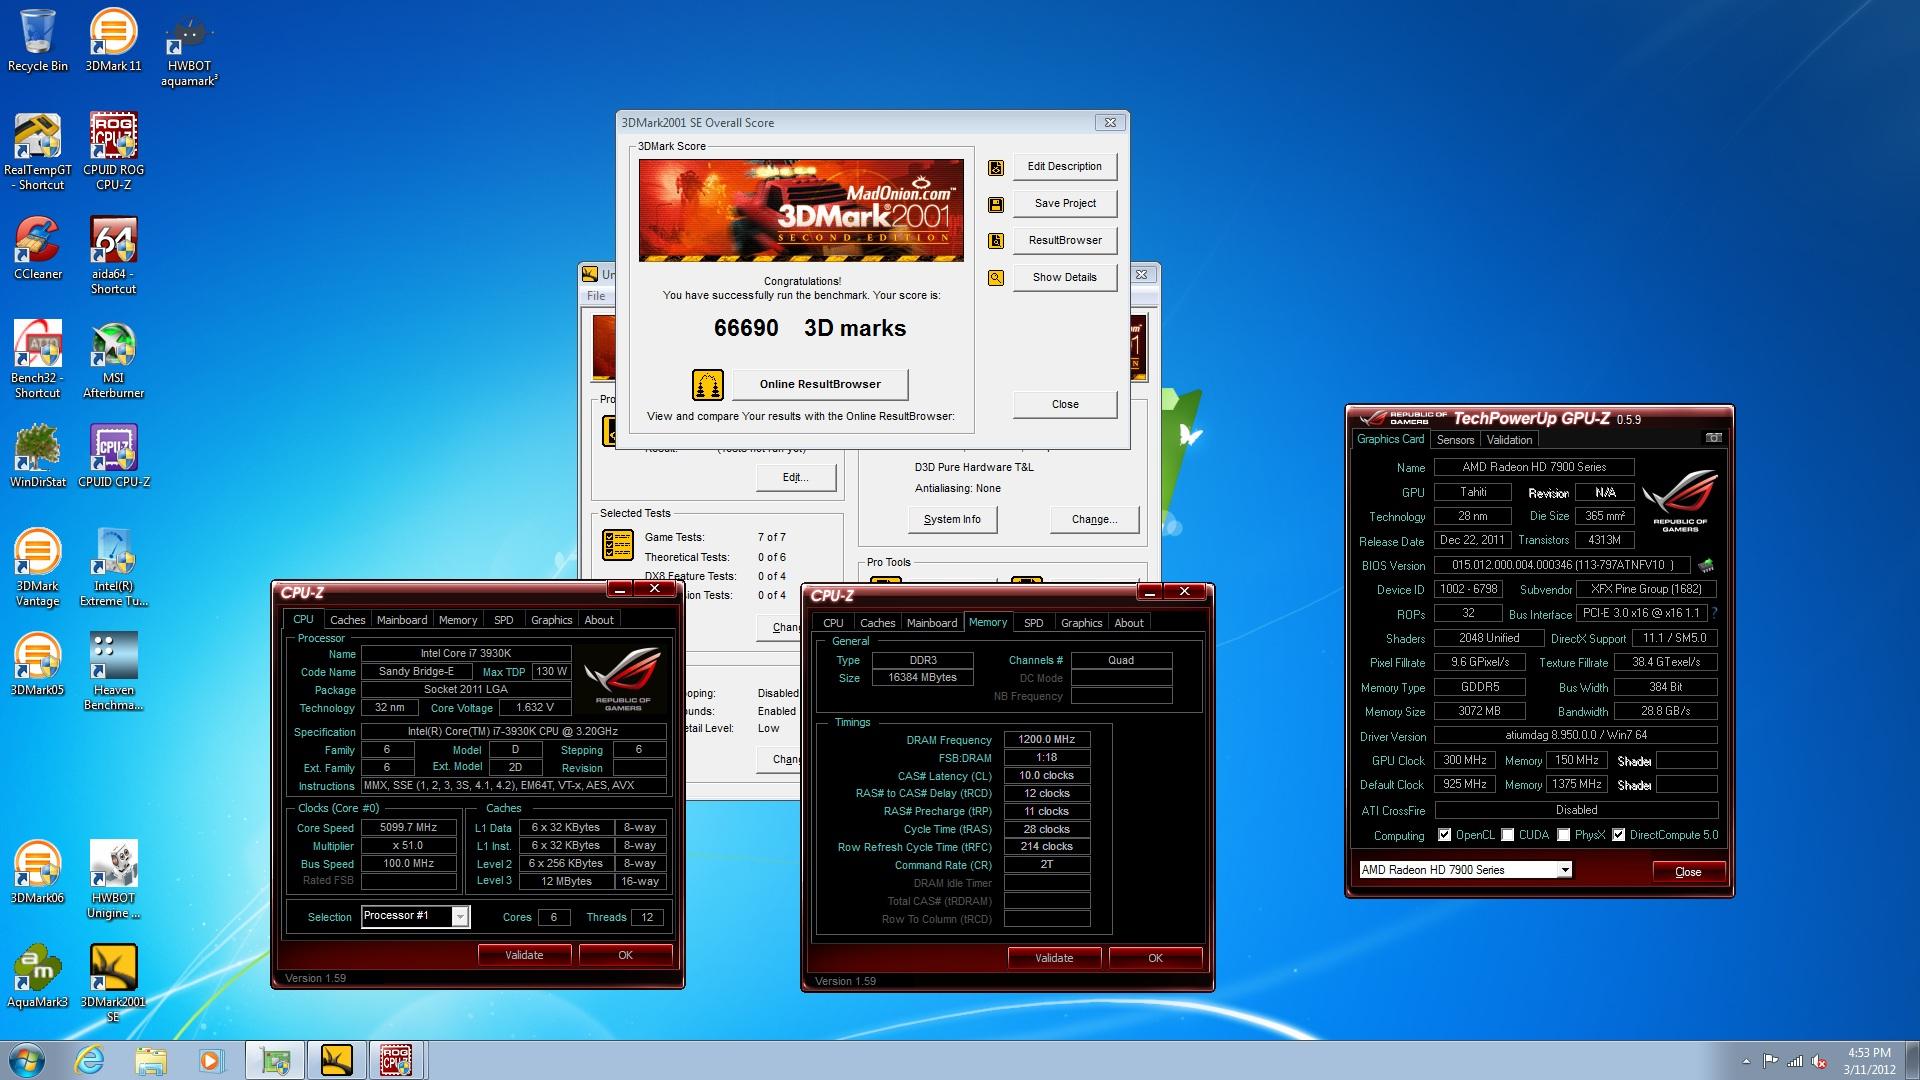Screen dimensions: 1920x1080
Task: Open SPD tab in the memory CPU-Z window
Action: 1034,623
